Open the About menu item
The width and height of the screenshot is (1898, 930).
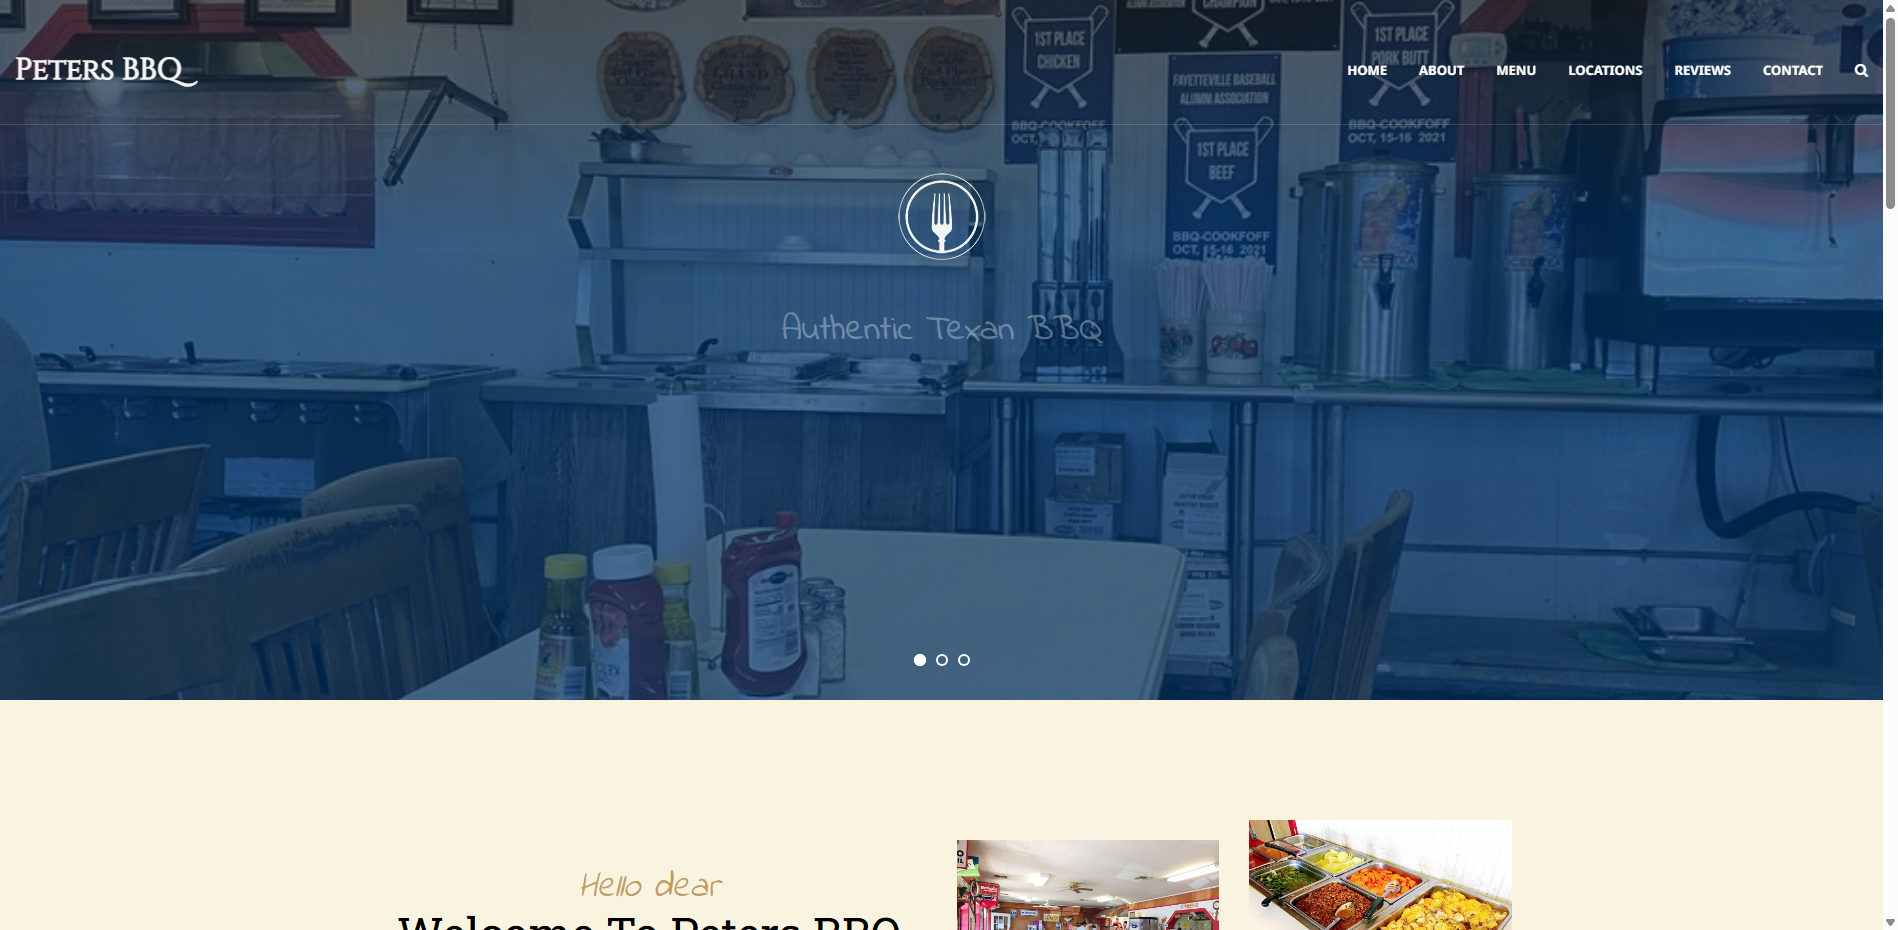1440,70
